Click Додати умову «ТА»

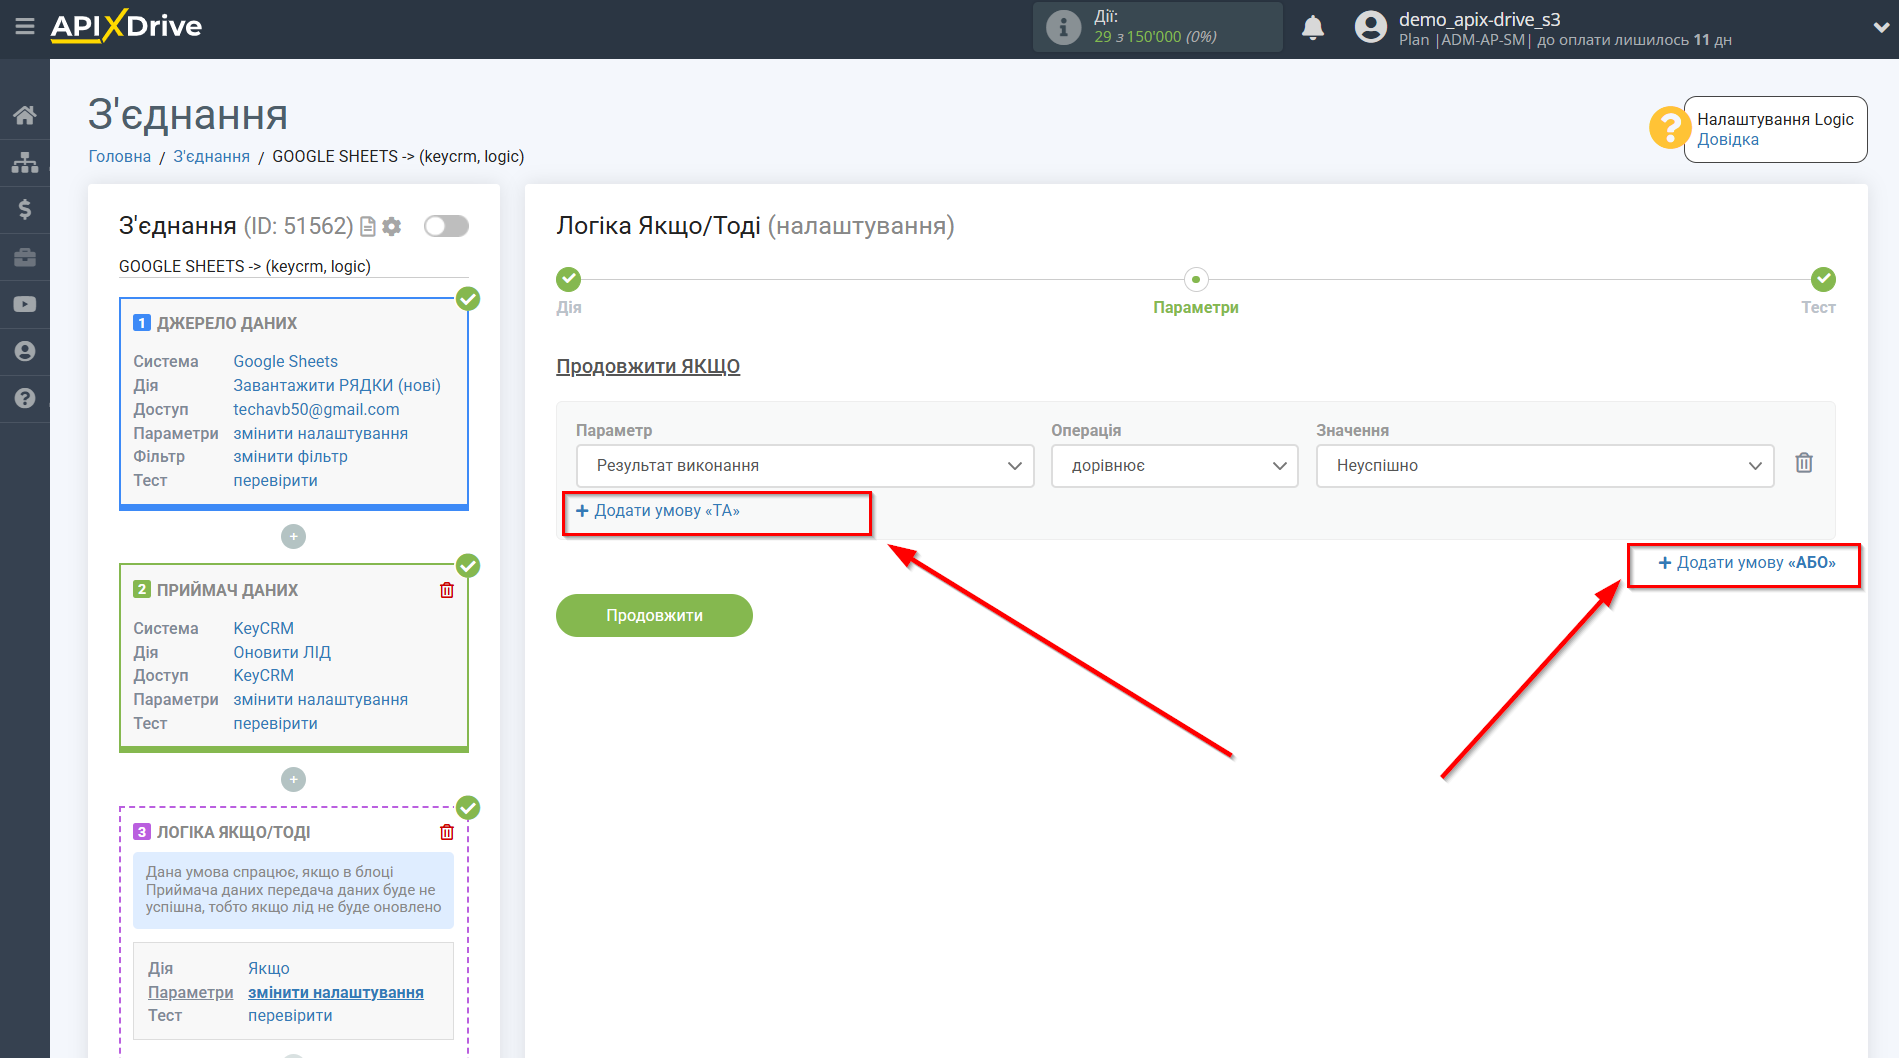coord(658,511)
